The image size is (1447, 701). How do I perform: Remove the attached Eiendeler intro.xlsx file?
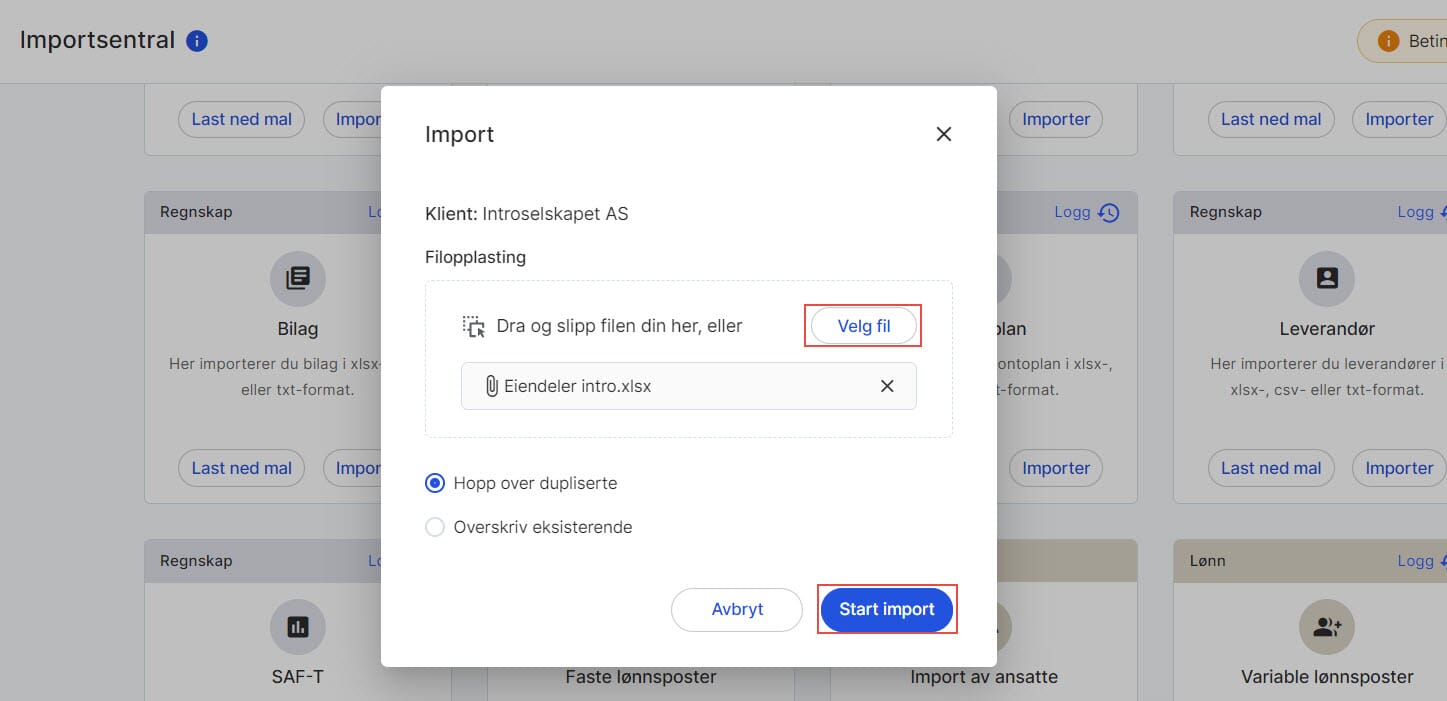tap(887, 386)
